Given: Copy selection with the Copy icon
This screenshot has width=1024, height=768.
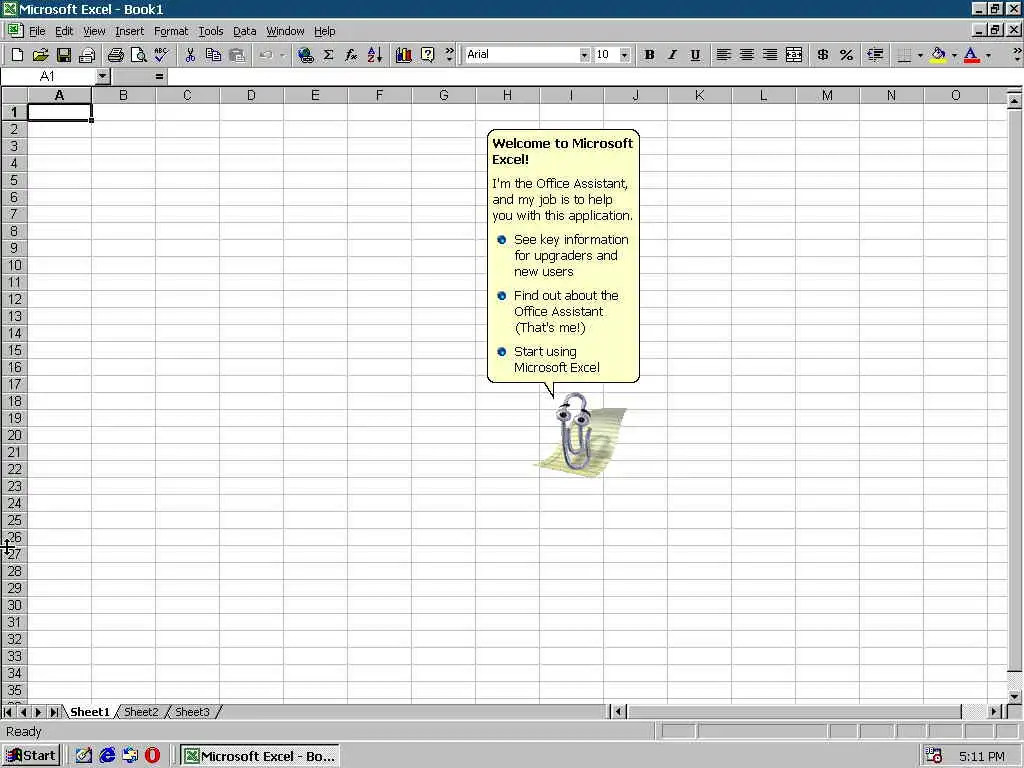Looking at the screenshot, I should pyautogui.click(x=213, y=55).
